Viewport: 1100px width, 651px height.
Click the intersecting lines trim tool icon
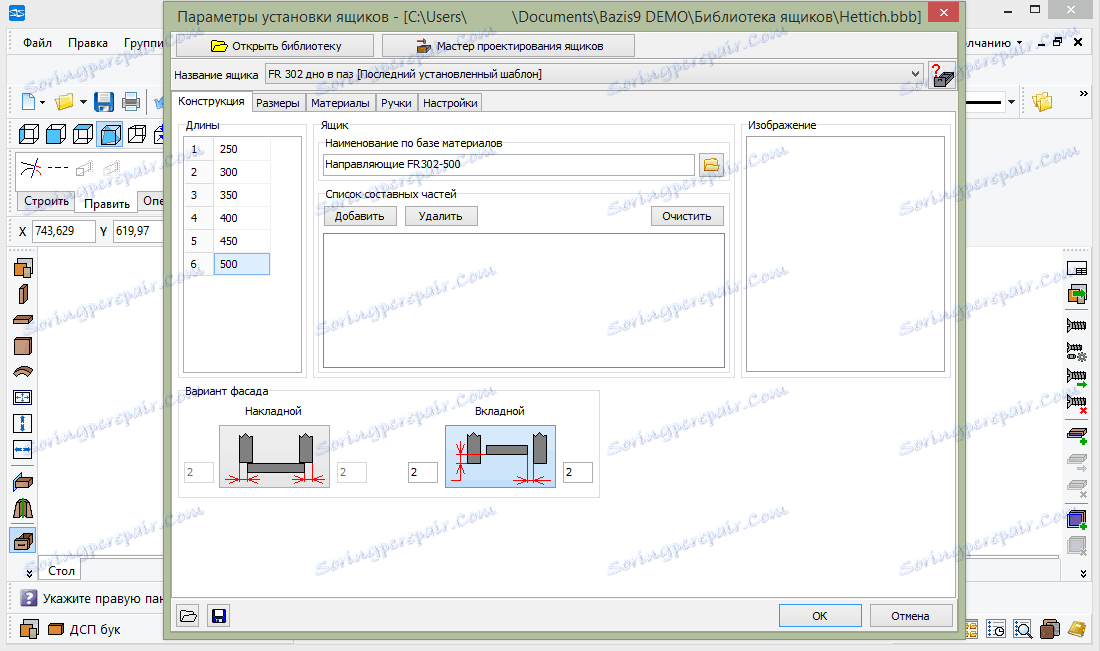[x=31, y=168]
